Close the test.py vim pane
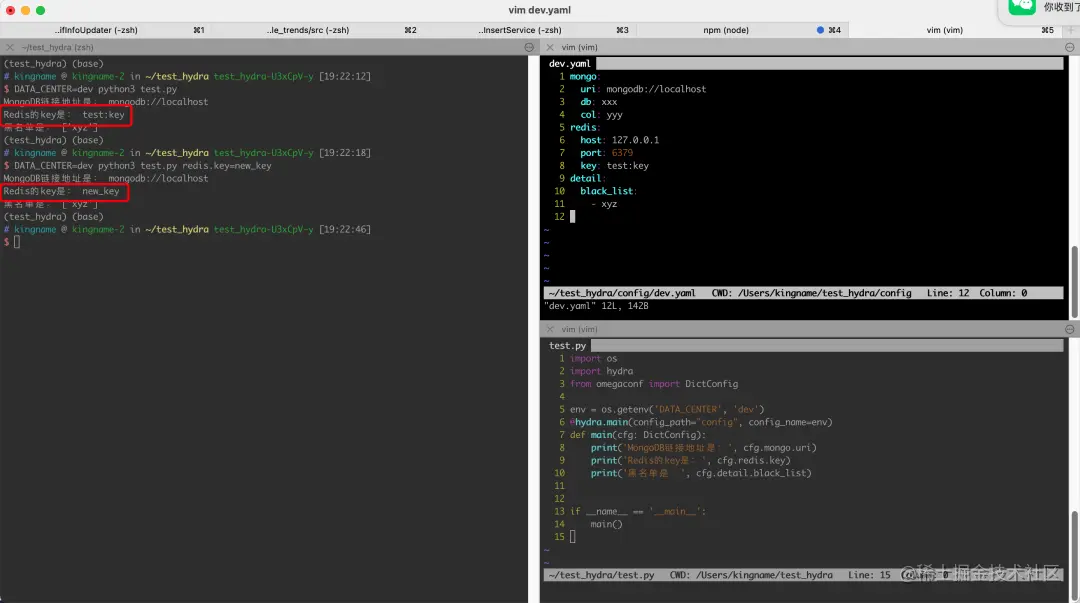The width and height of the screenshot is (1080, 603). [550, 329]
